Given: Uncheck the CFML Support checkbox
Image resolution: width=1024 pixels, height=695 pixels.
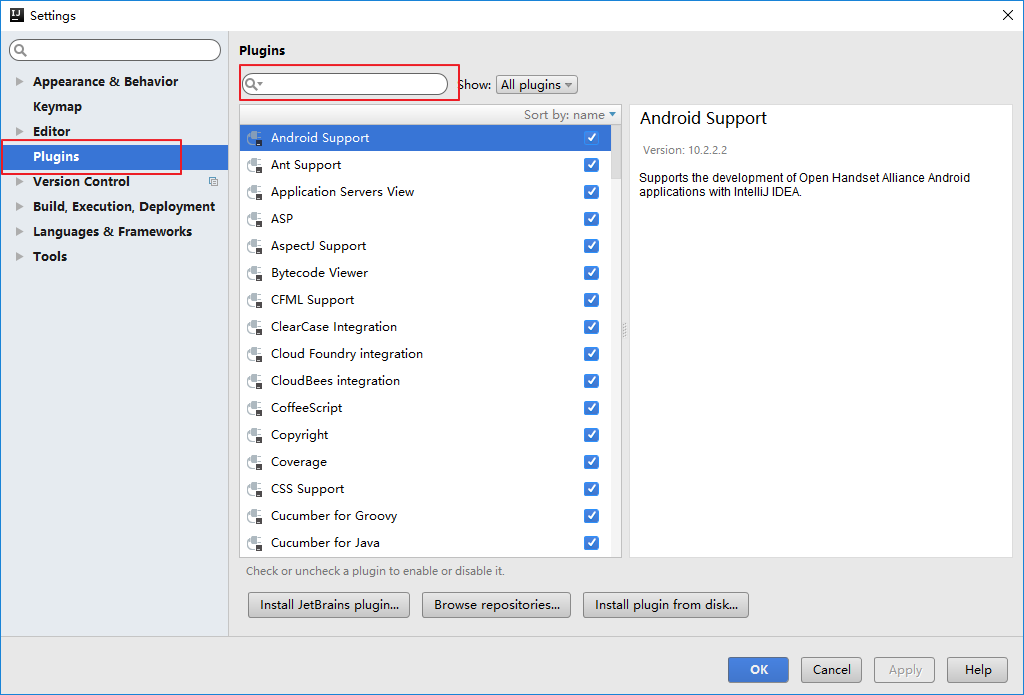Looking at the screenshot, I should (x=591, y=300).
